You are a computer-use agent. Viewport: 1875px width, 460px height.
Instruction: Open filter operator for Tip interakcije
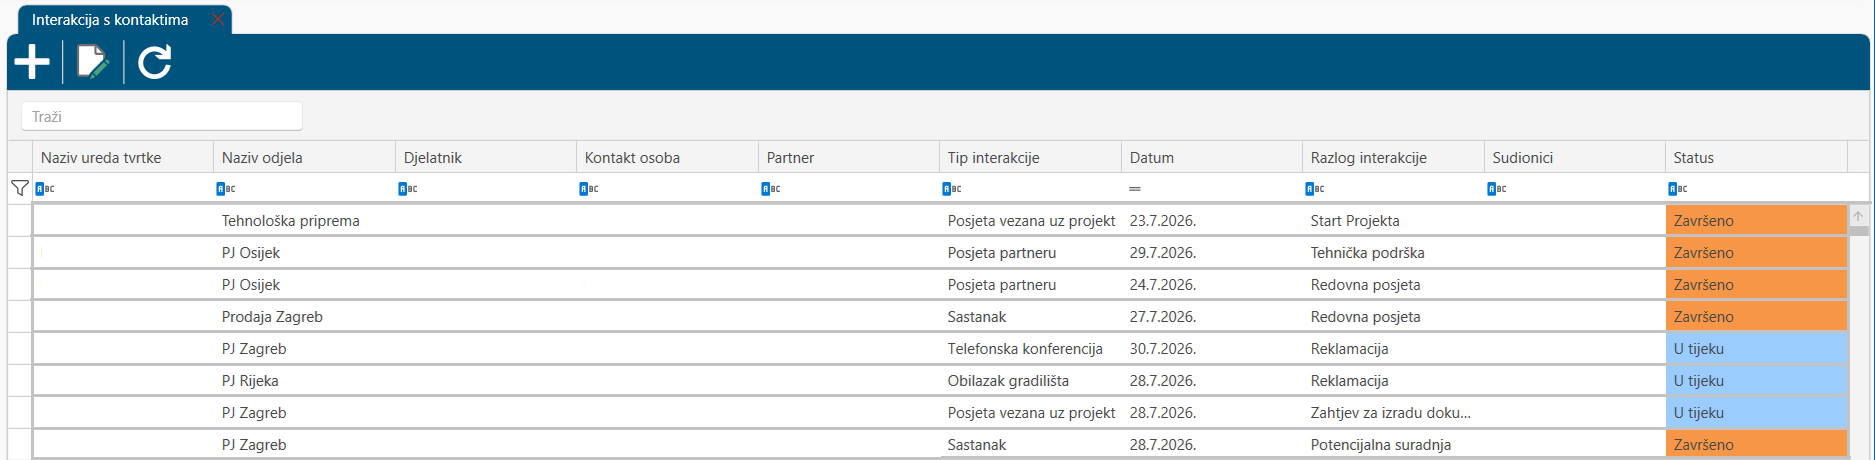952,188
